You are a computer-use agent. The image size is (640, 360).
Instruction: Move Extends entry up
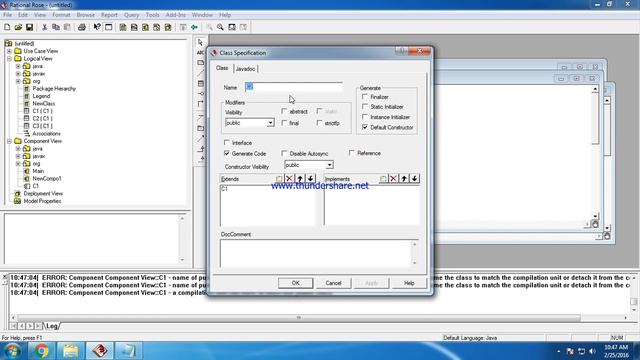coord(300,179)
